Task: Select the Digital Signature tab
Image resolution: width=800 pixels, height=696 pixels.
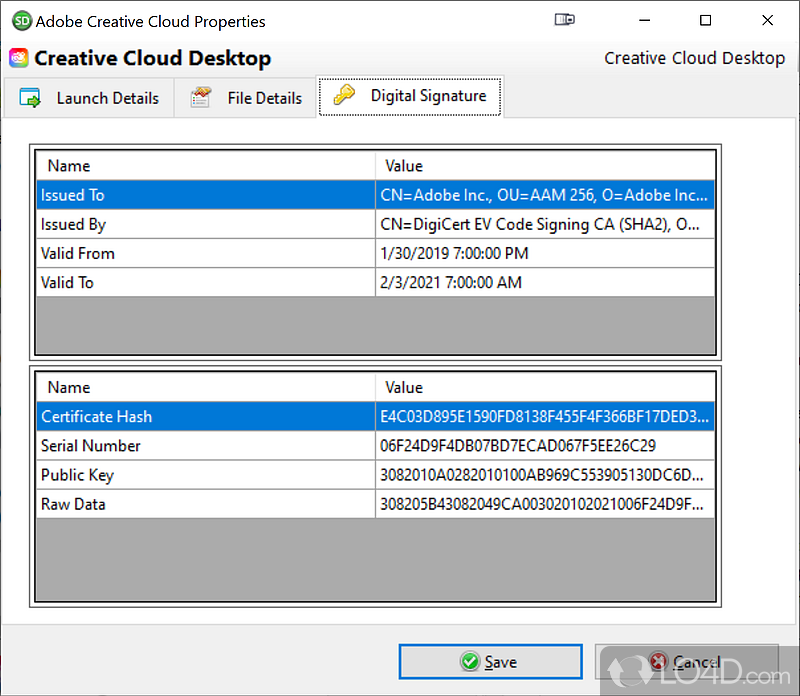Action: coord(410,96)
